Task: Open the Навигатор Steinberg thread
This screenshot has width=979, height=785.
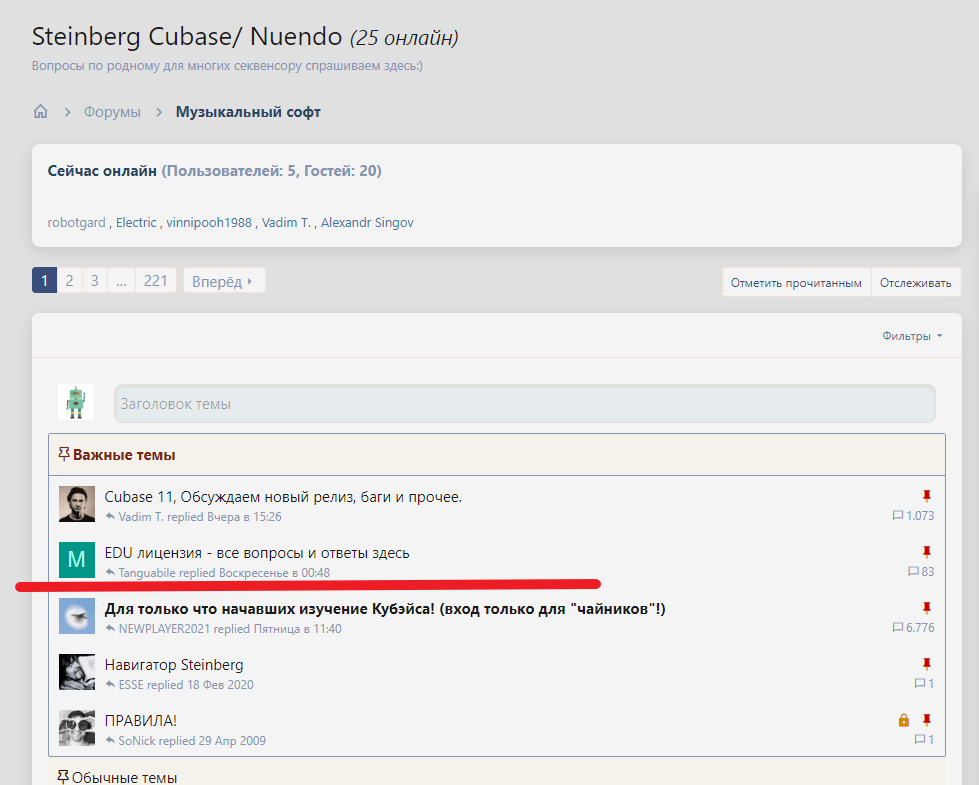Action: [174, 665]
